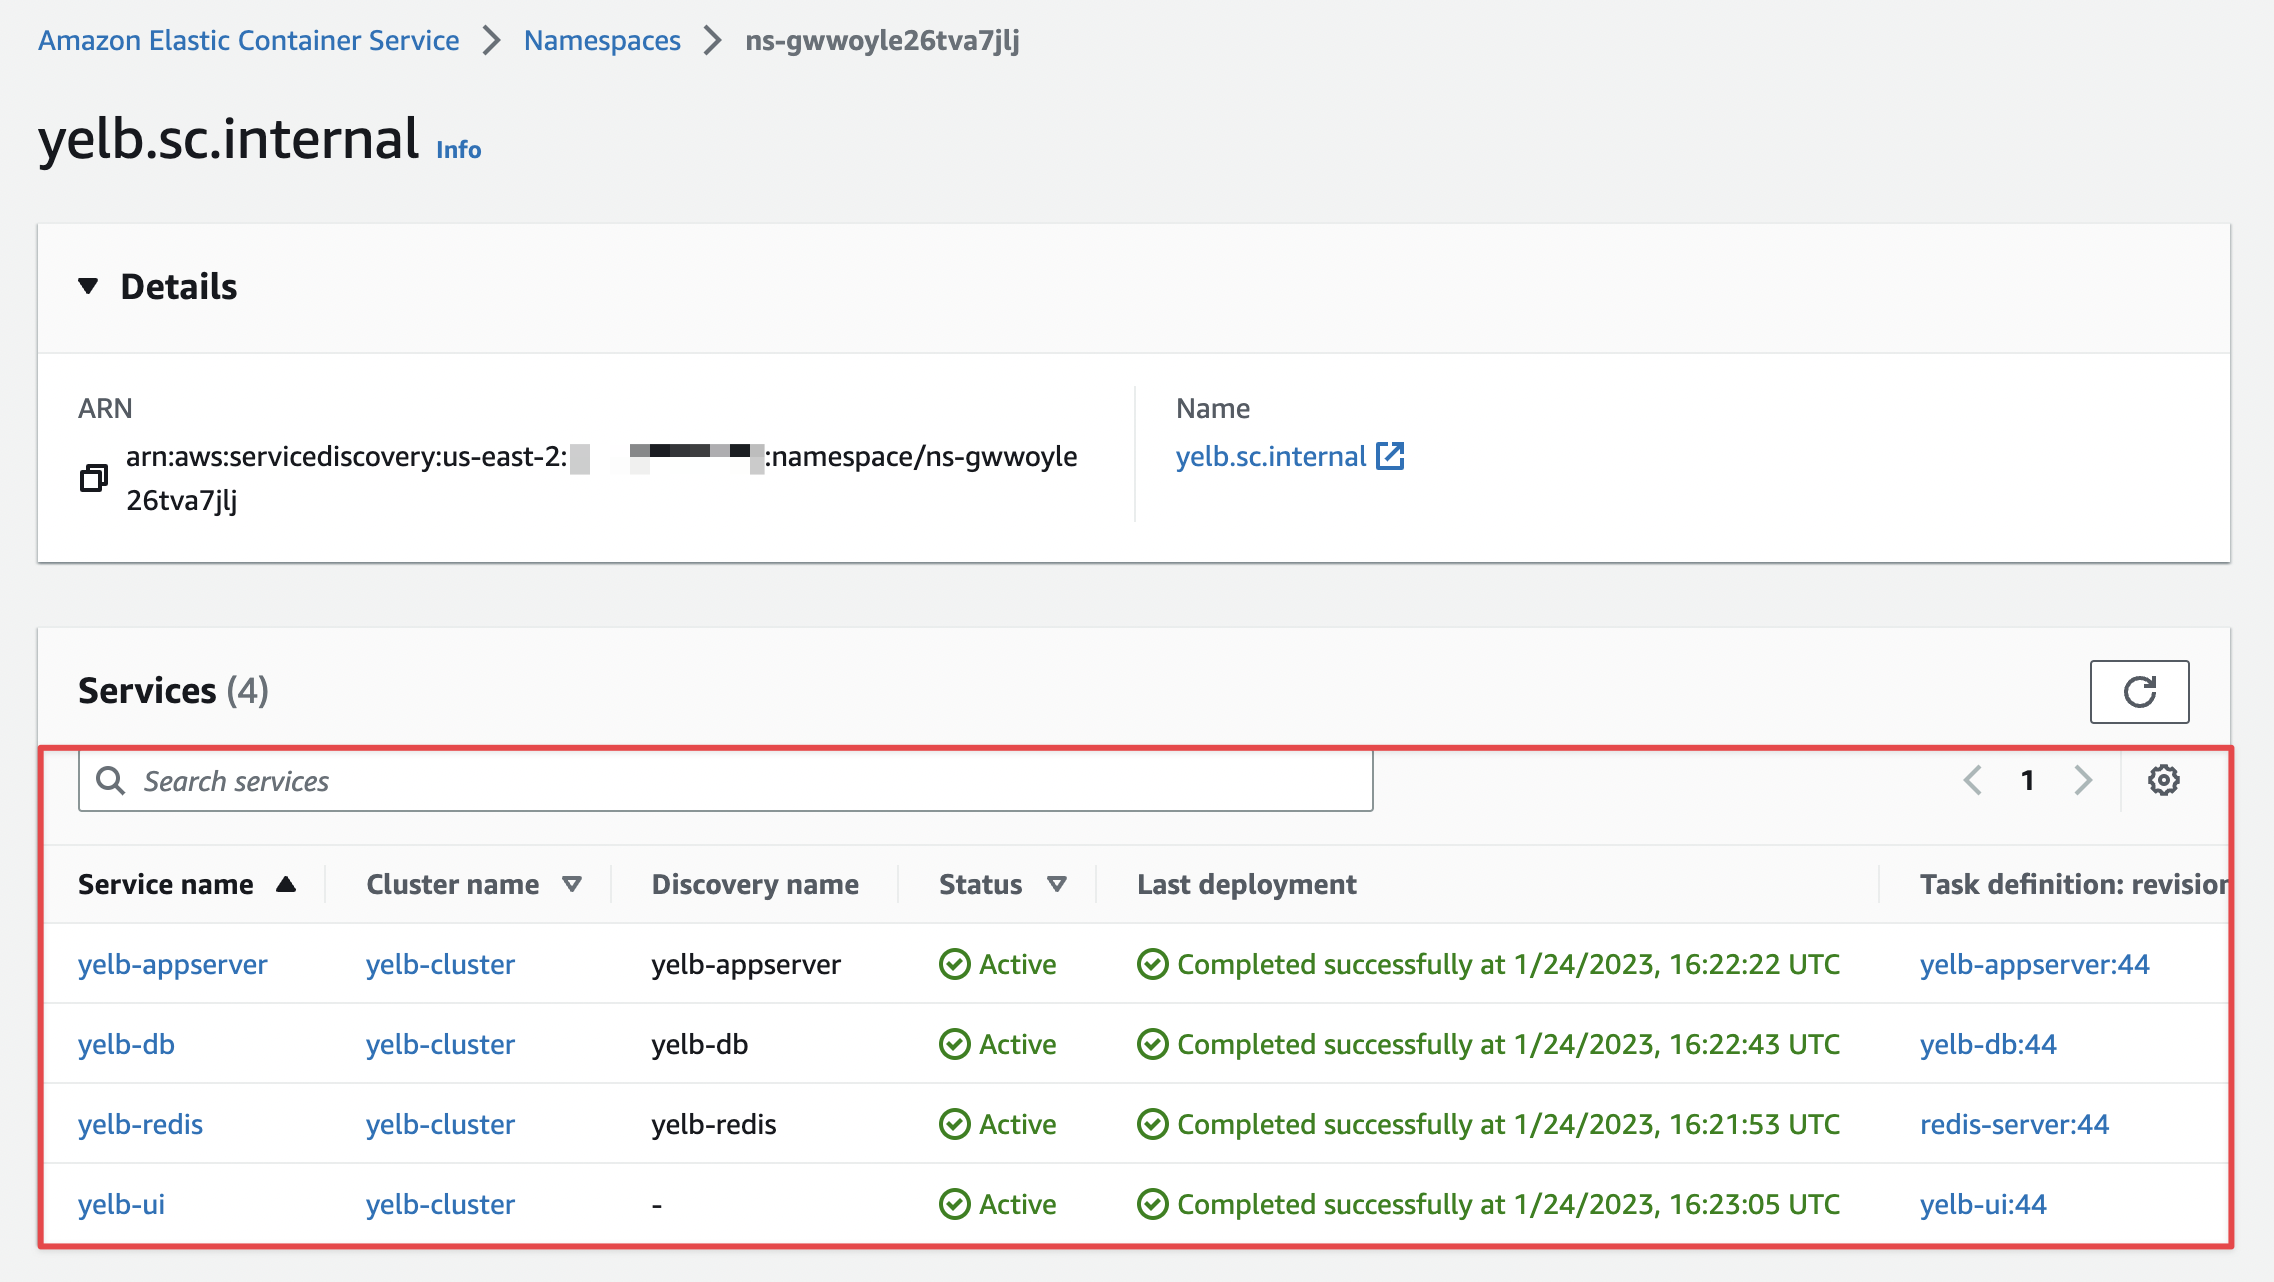Open Amazon Elastic Container Service breadcrumb
Screen dimensions: 2274x1282
tap(249, 40)
